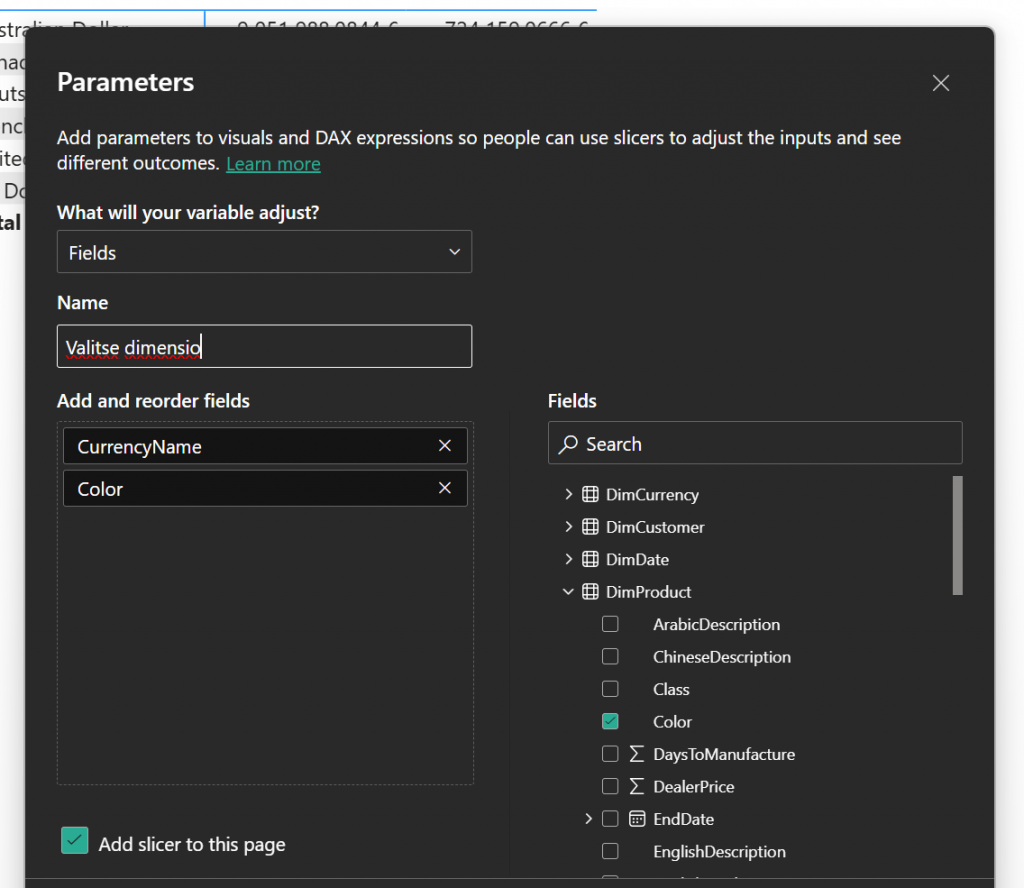The width and height of the screenshot is (1024, 888).
Task: Uncheck the Color field checkbox
Action: tap(610, 721)
